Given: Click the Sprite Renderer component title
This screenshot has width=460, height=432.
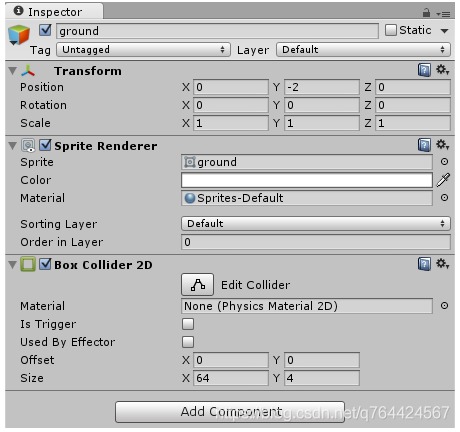Looking at the screenshot, I should click(x=105, y=146).
